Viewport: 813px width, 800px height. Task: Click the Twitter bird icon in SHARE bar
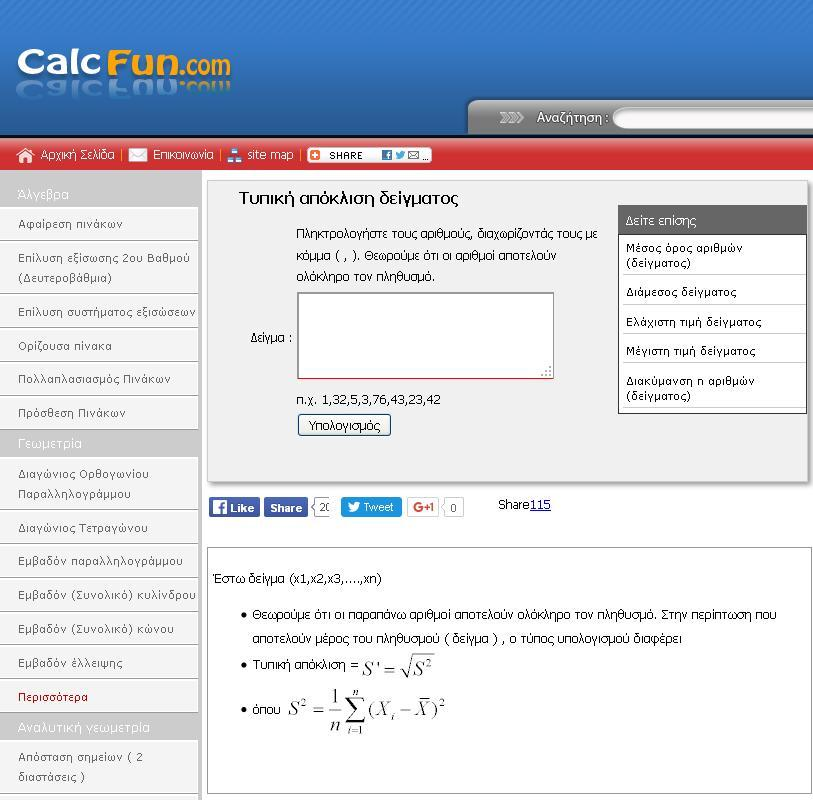coord(400,155)
